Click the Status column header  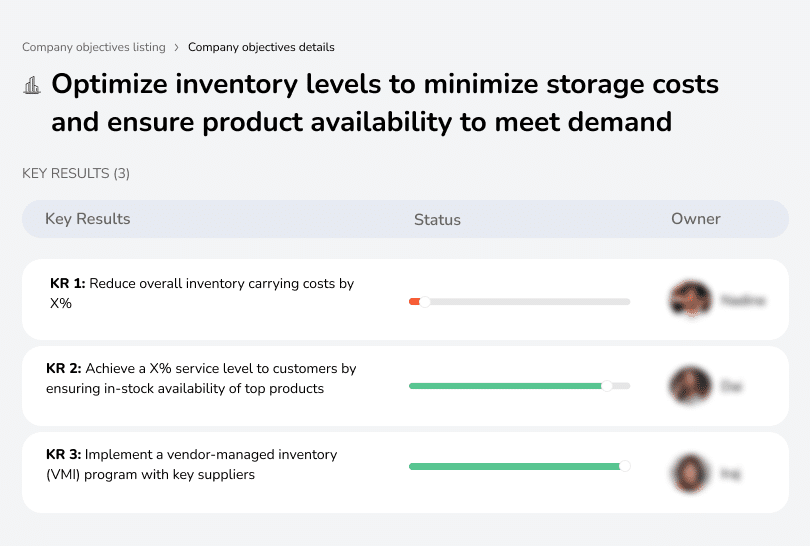[437, 220]
